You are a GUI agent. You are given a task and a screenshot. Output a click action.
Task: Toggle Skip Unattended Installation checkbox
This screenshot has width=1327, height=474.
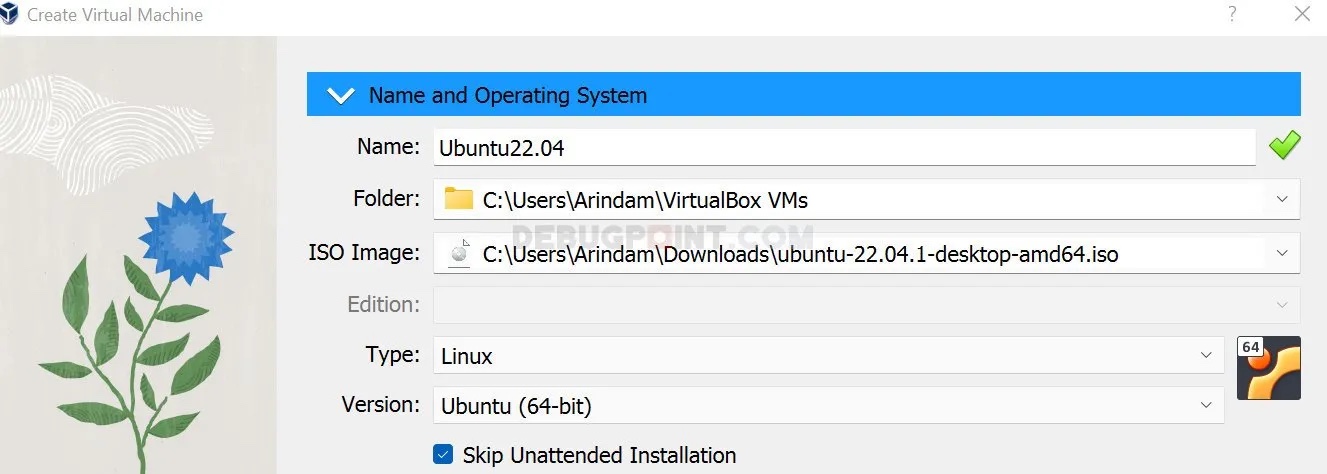point(443,455)
